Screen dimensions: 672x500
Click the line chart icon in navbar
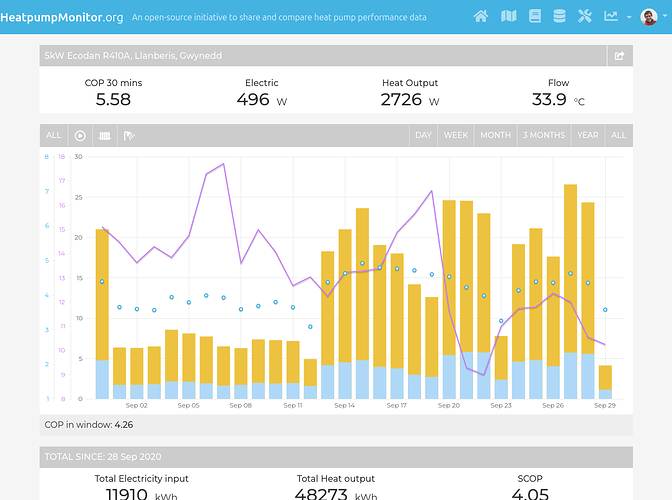(x=611, y=17)
